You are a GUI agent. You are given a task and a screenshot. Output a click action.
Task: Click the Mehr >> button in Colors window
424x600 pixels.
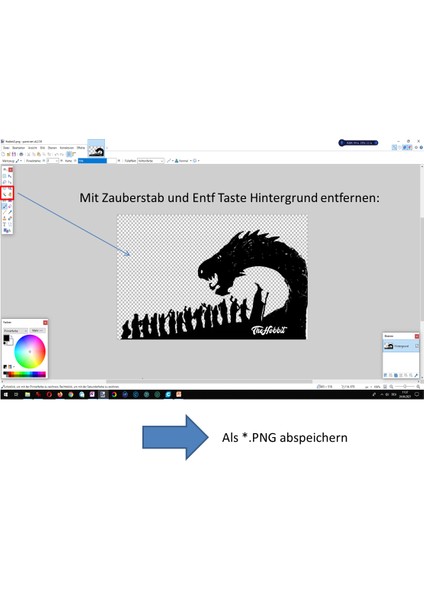point(38,331)
